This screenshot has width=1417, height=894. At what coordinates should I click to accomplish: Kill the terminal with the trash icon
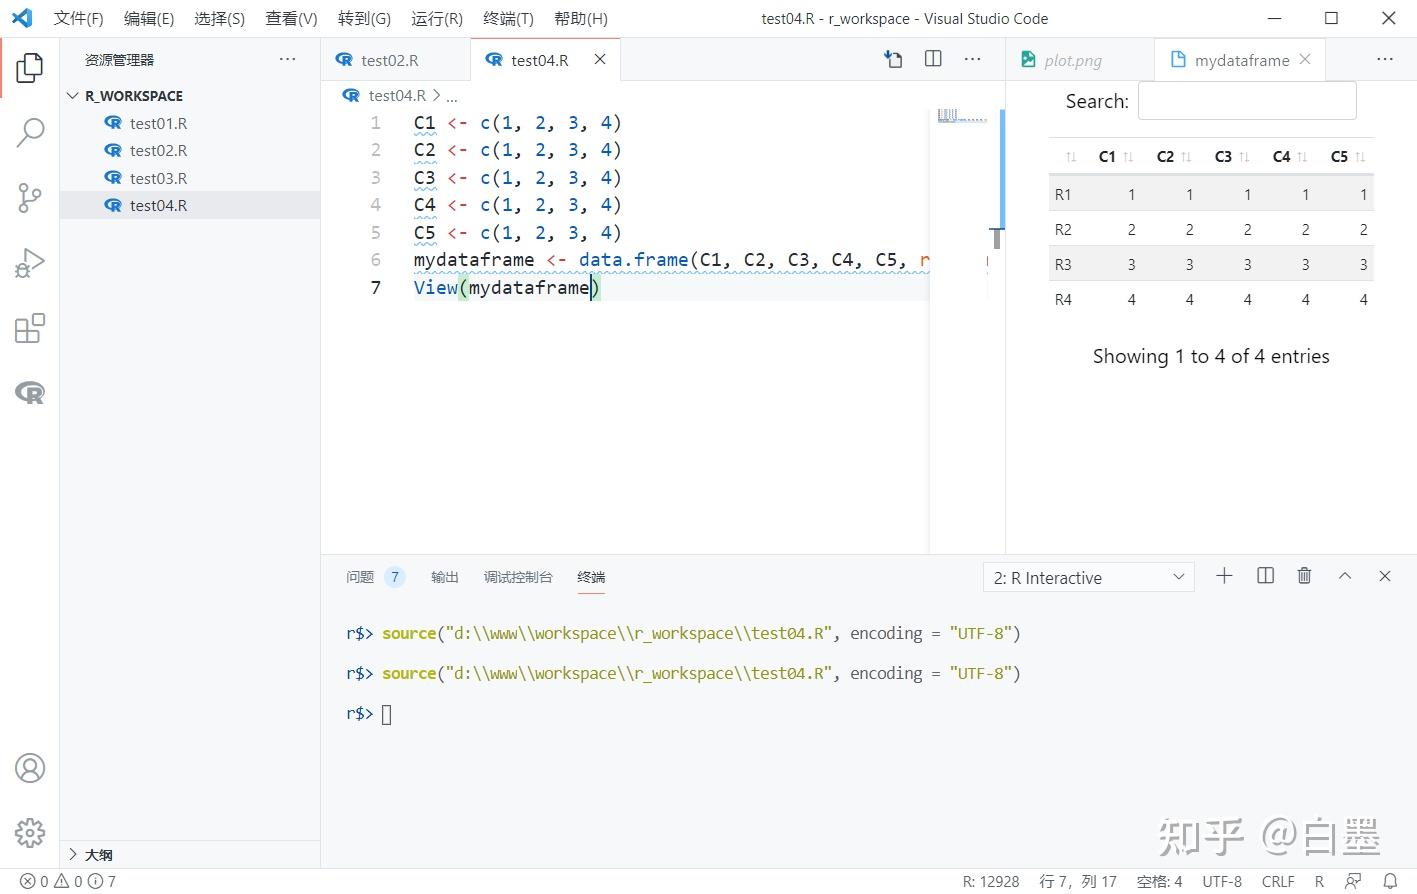coord(1304,576)
